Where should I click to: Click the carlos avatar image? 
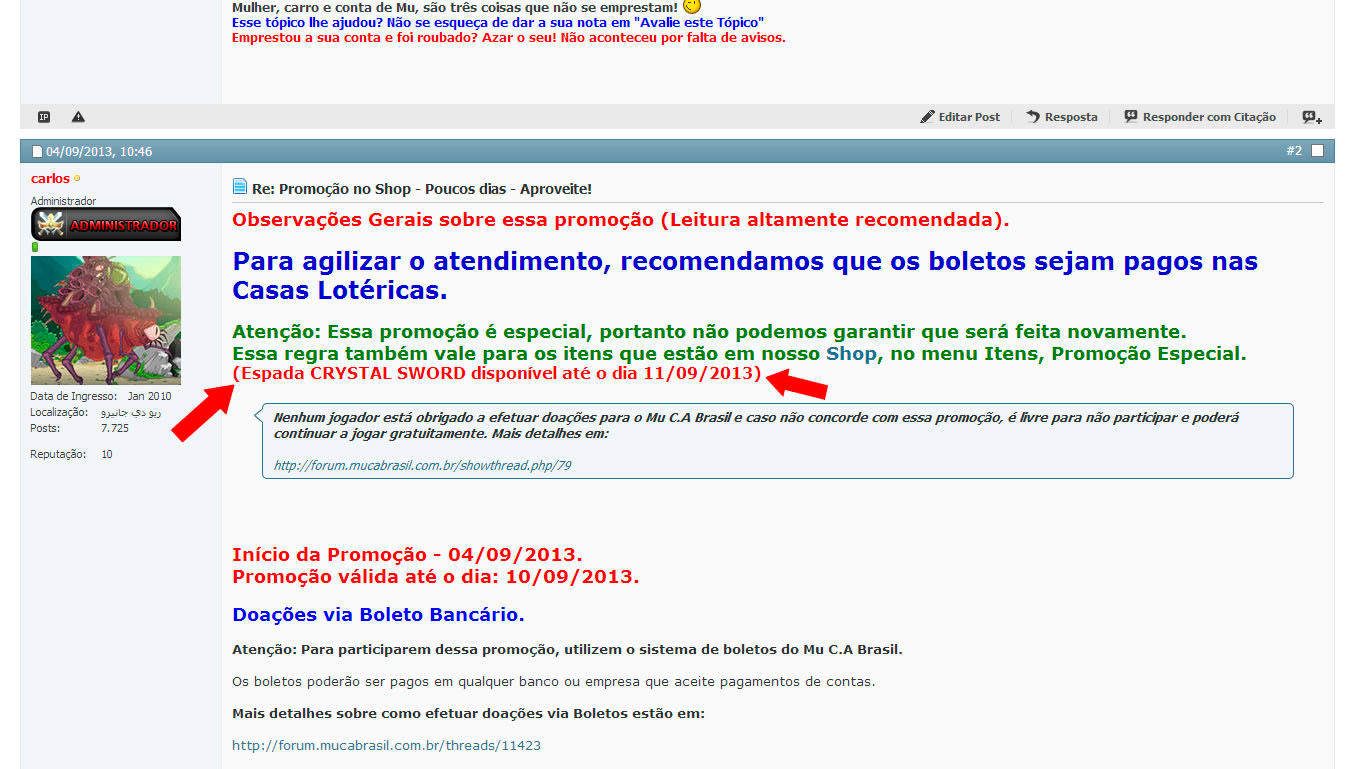[106, 320]
